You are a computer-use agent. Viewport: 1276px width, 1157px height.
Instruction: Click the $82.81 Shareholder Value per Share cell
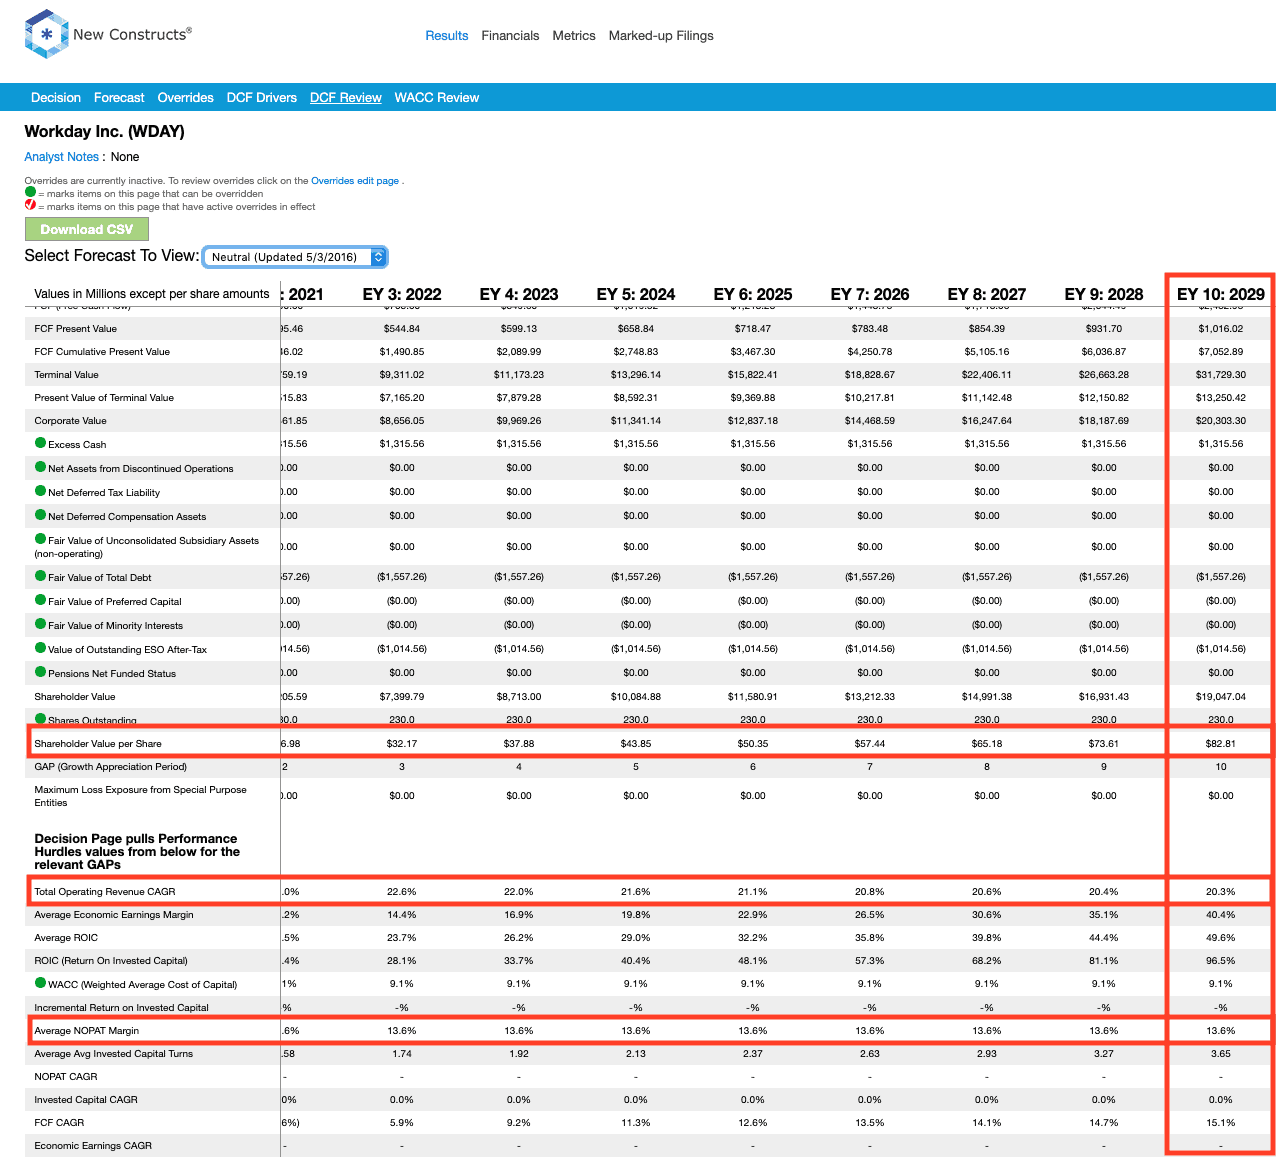pos(1221,743)
